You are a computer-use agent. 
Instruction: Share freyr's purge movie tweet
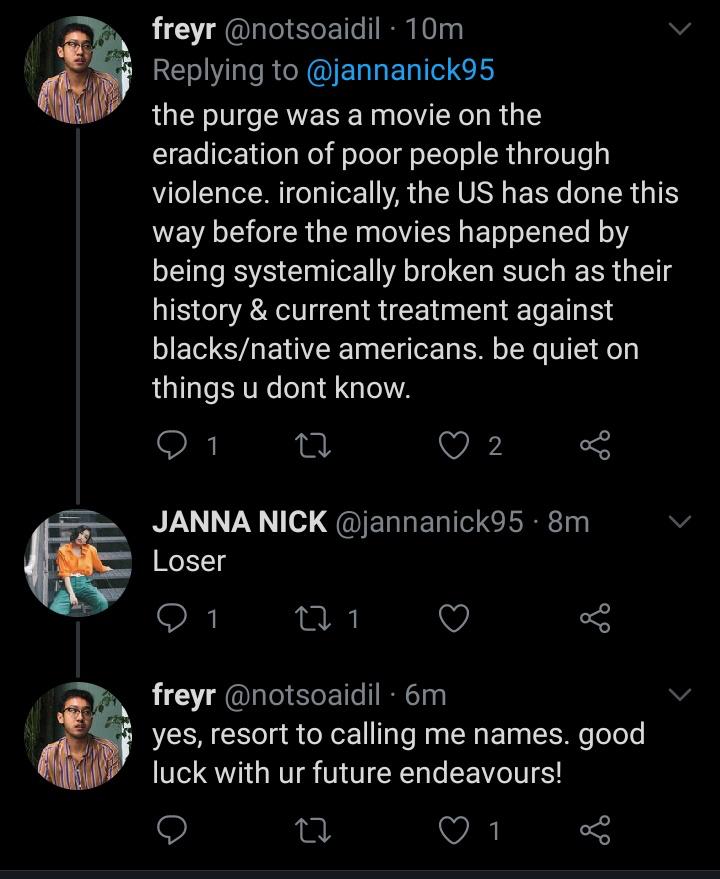coord(594,447)
